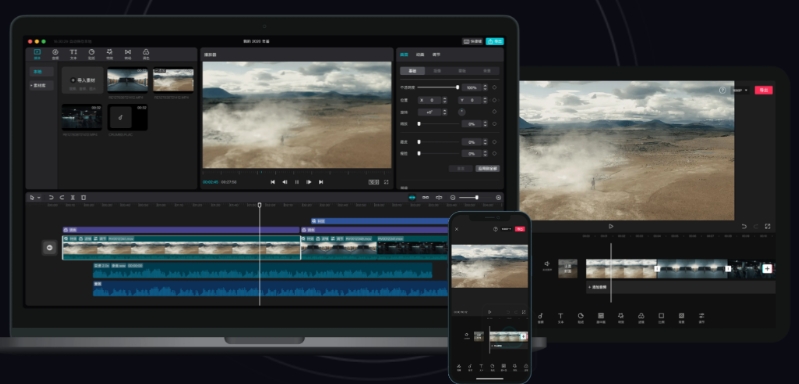Enter fullscreen preview on the laptop player
Screen dimensions: 799x384
[386, 182]
